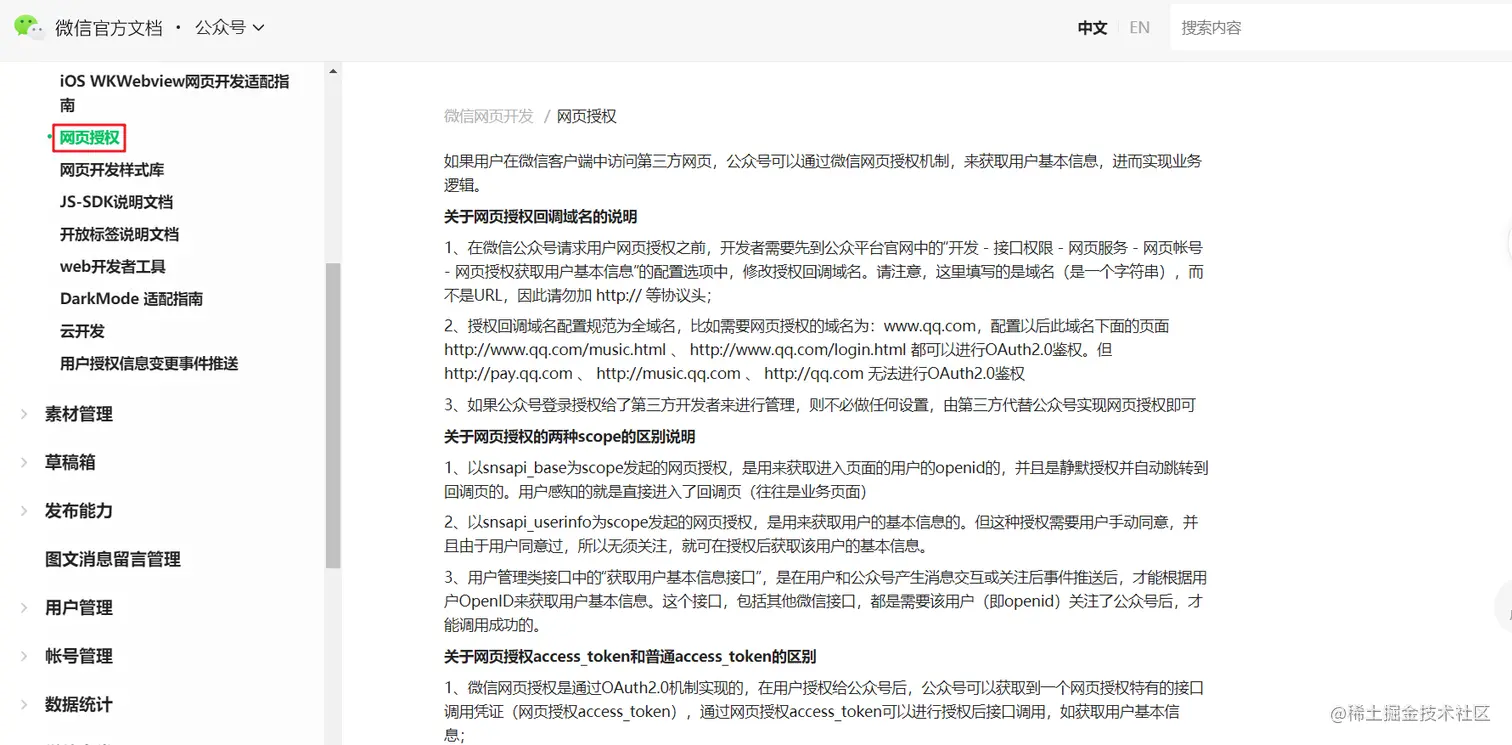Go to 微信网页开发 breadcrumb
Screen dimensions: 1512x745
(x=489, y=116)
